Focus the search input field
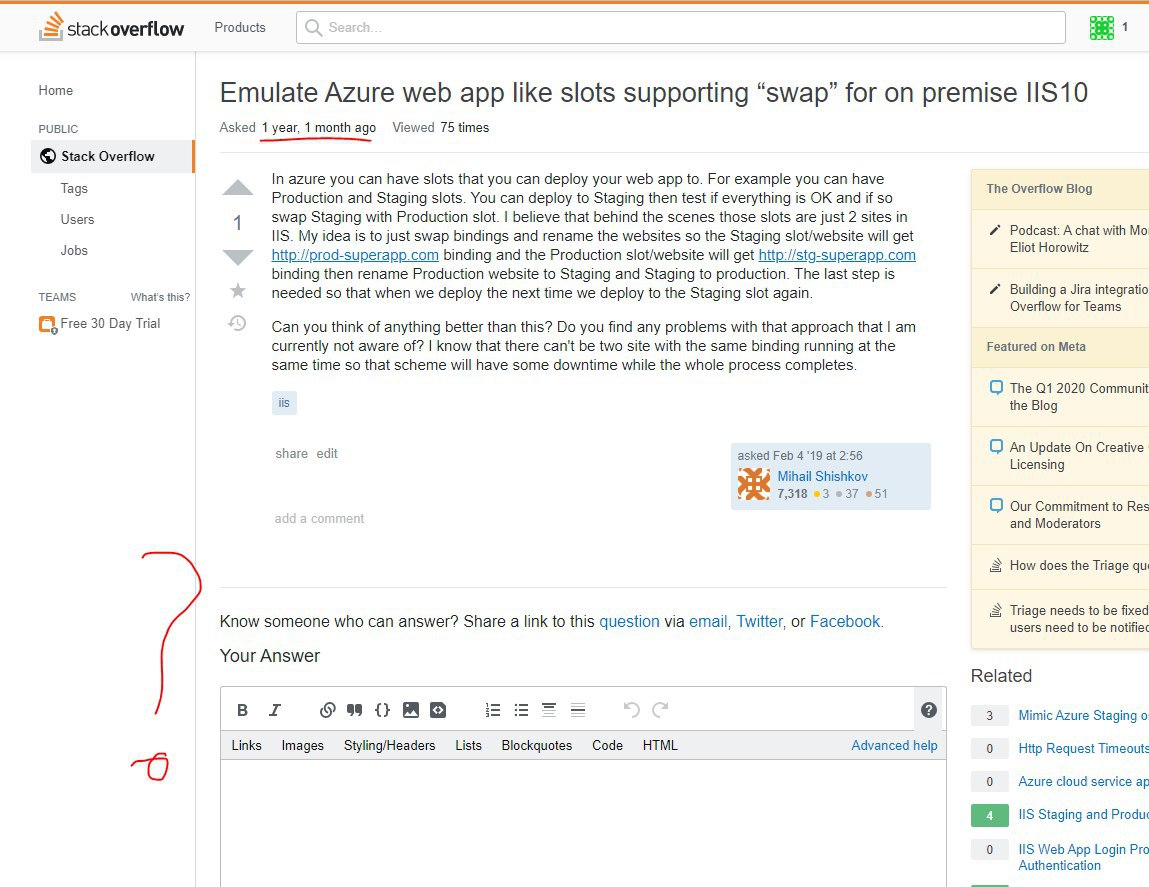Viewport: 1149px width, 887px height. pyautogui.click(x=681, y=27)
